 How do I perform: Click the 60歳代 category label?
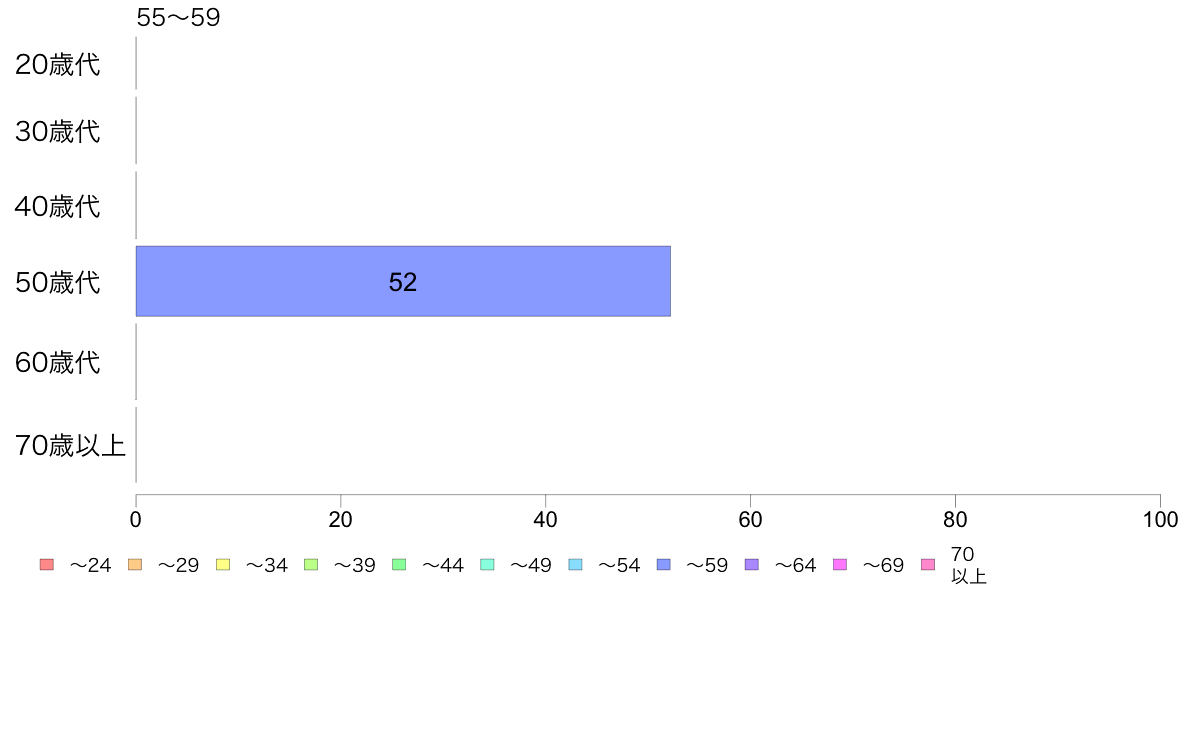[x=58, y=362]
